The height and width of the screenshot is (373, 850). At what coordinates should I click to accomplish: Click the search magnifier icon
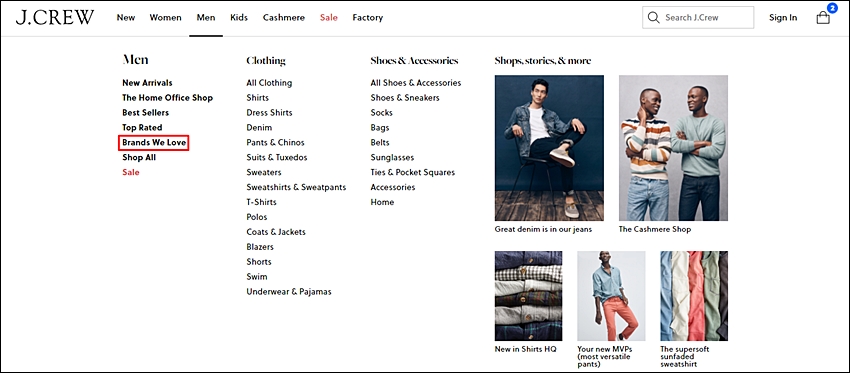653,17
